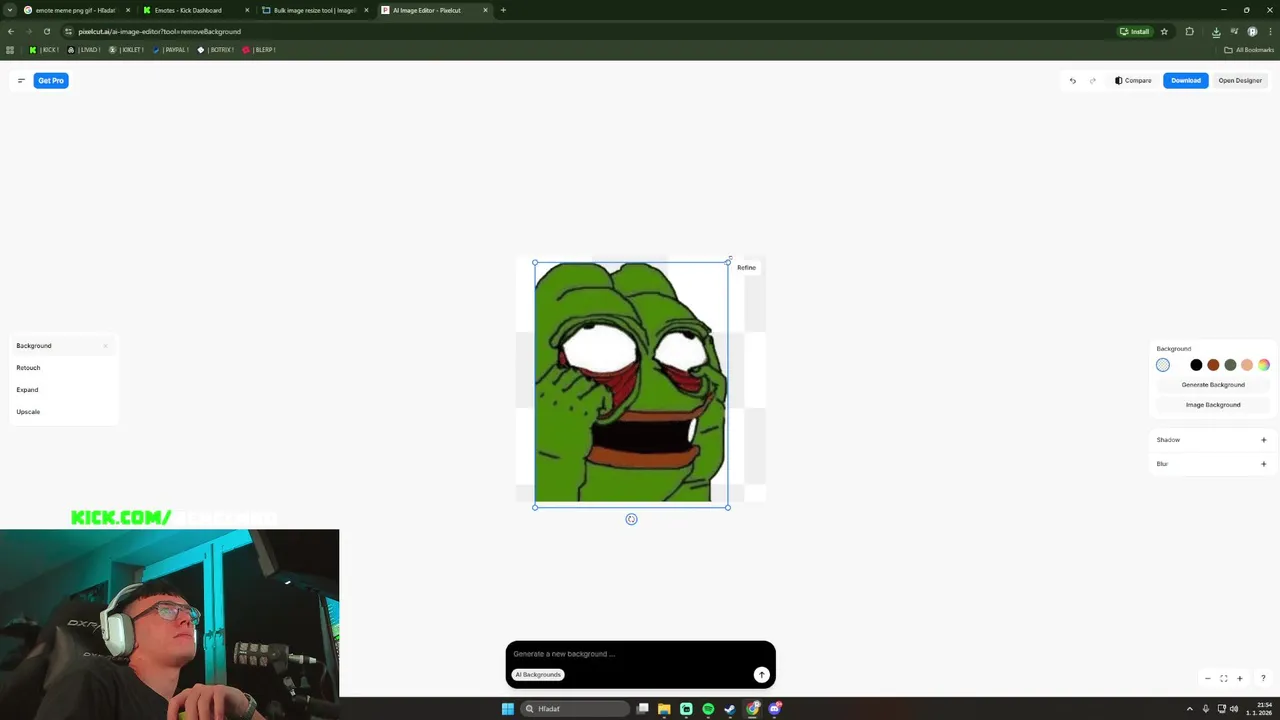Choose the white background swatch
Image resolution: width=1280 pixels, height=720 pixels.
click(x=1179, y=365)
